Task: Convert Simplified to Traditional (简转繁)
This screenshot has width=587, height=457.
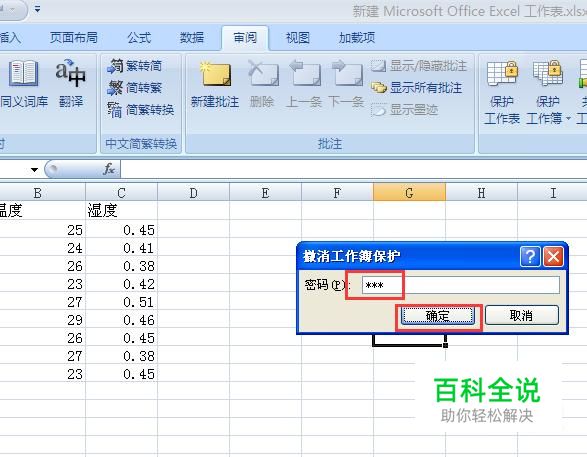Action: tap(135, 88)
